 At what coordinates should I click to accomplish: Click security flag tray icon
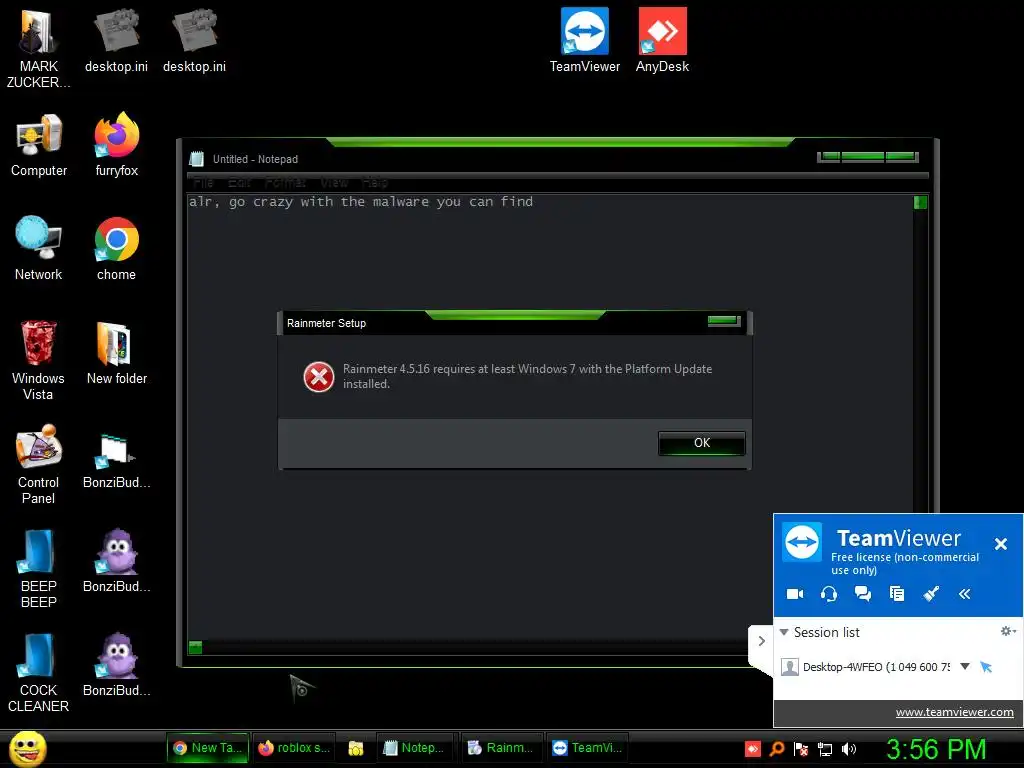tap(801, 749)
